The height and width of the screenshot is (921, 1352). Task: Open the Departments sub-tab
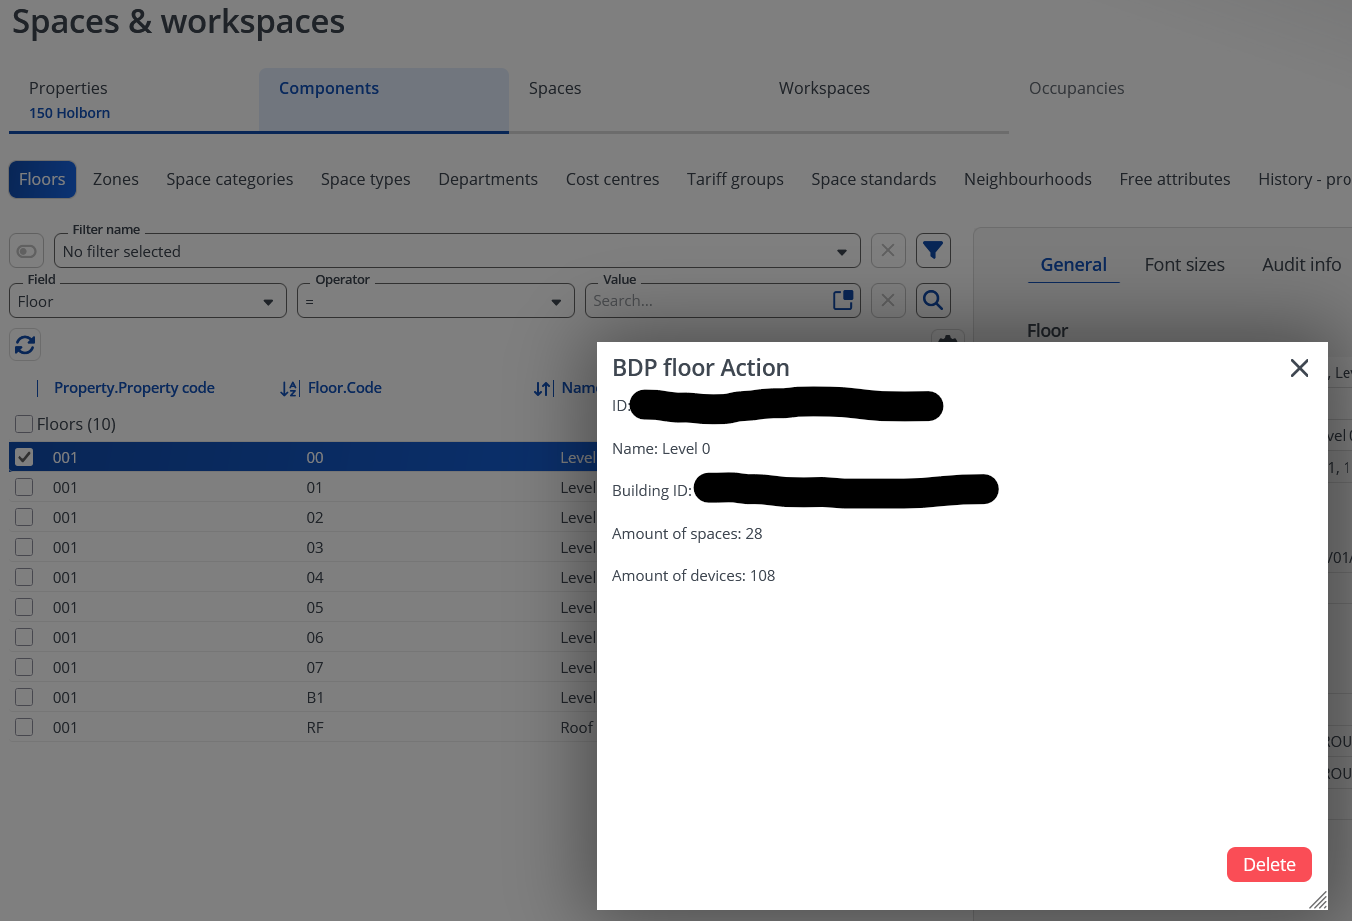488,179
